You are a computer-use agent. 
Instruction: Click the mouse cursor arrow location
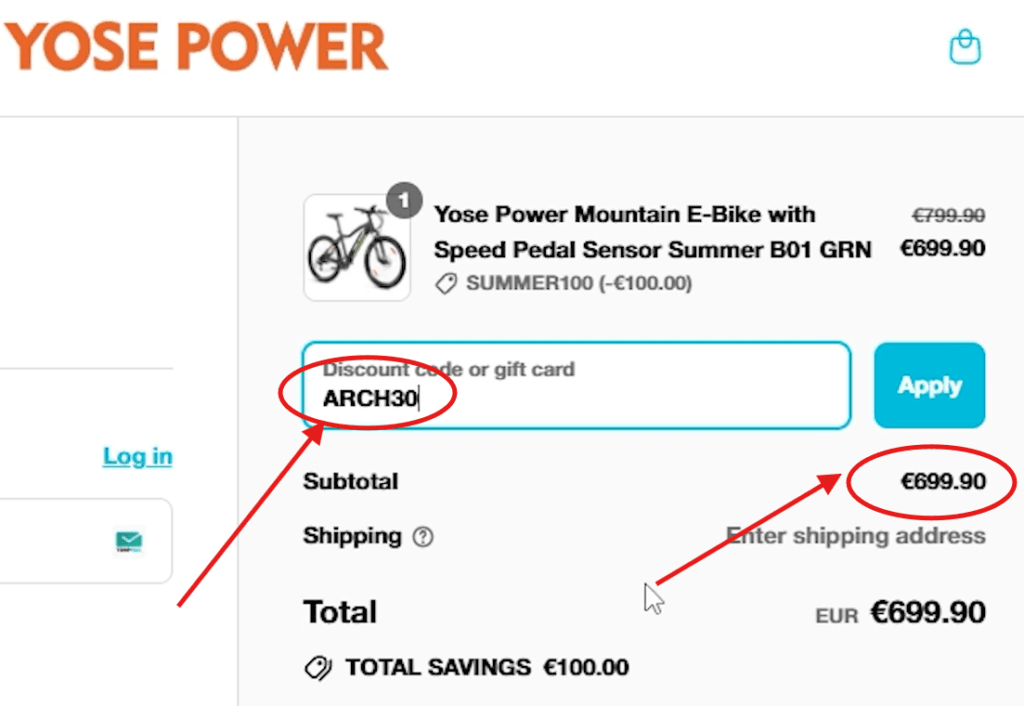point(652,594)
